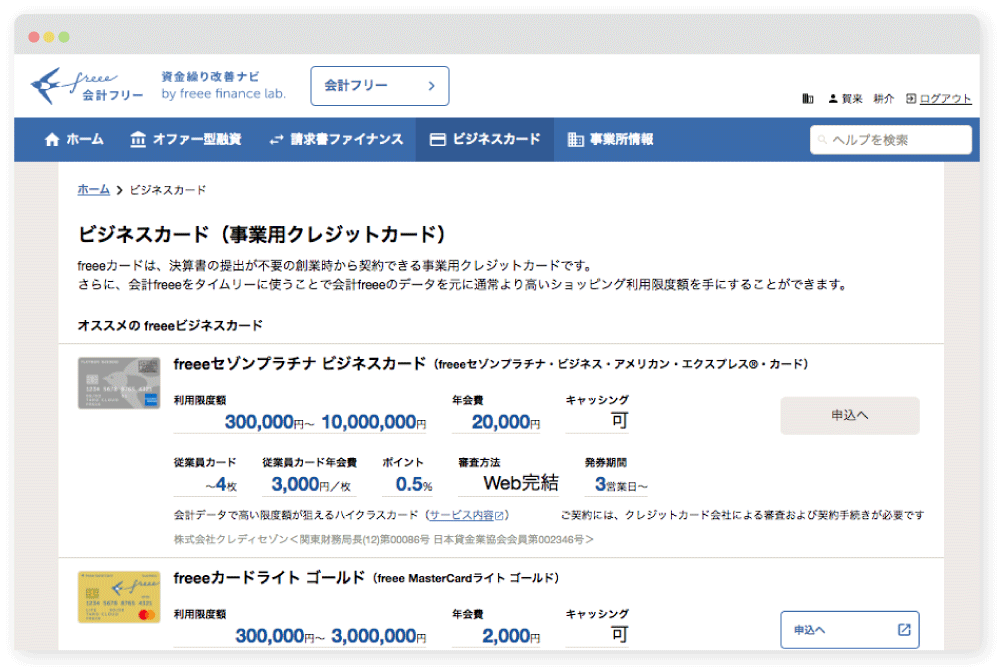The width and height of the screenshot is (1000, 667).
Task: Click the ヘルプを検索 search field
Action: point(890,140)
